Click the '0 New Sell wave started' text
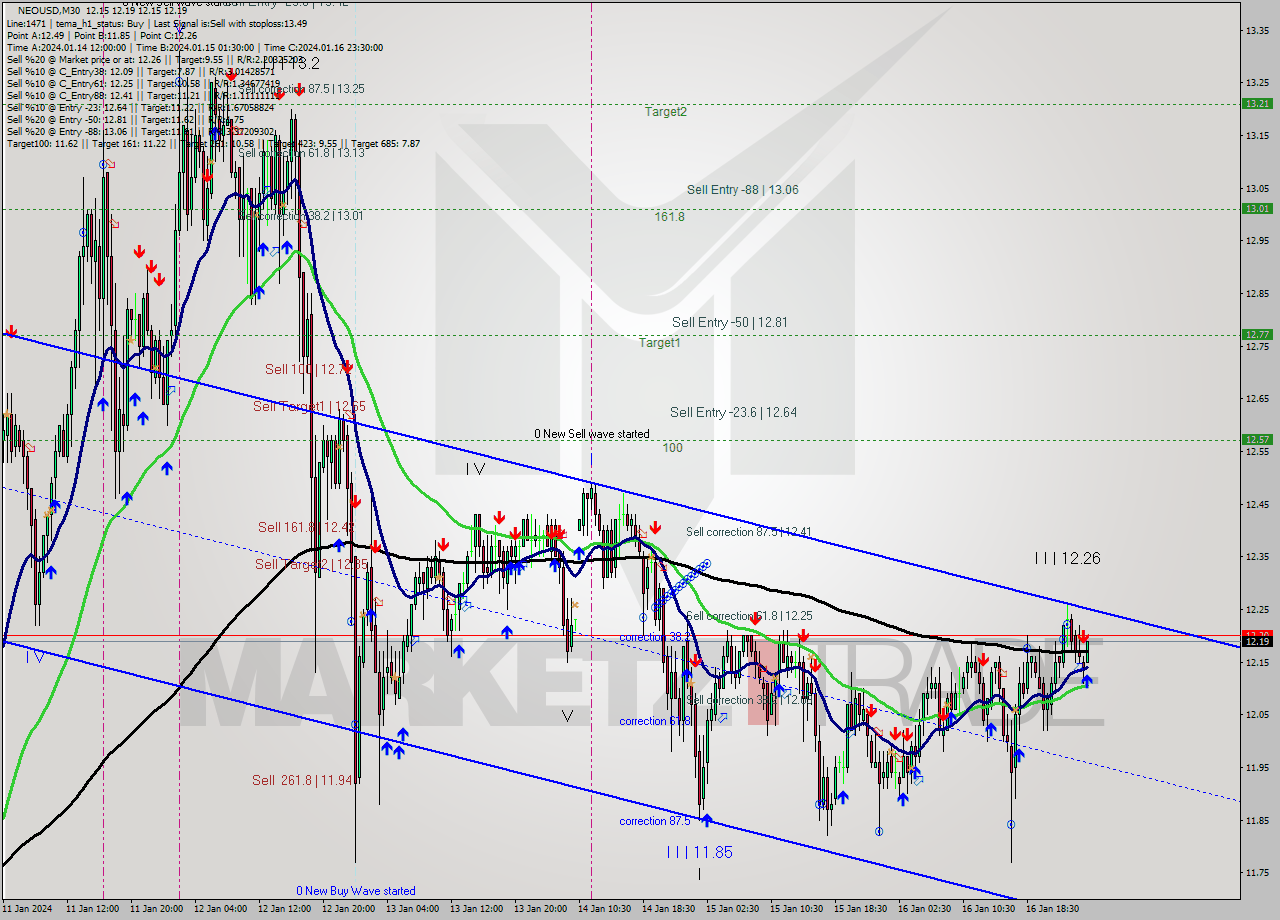The width and height of the screenshot is (1280, 920). (591, 434)
